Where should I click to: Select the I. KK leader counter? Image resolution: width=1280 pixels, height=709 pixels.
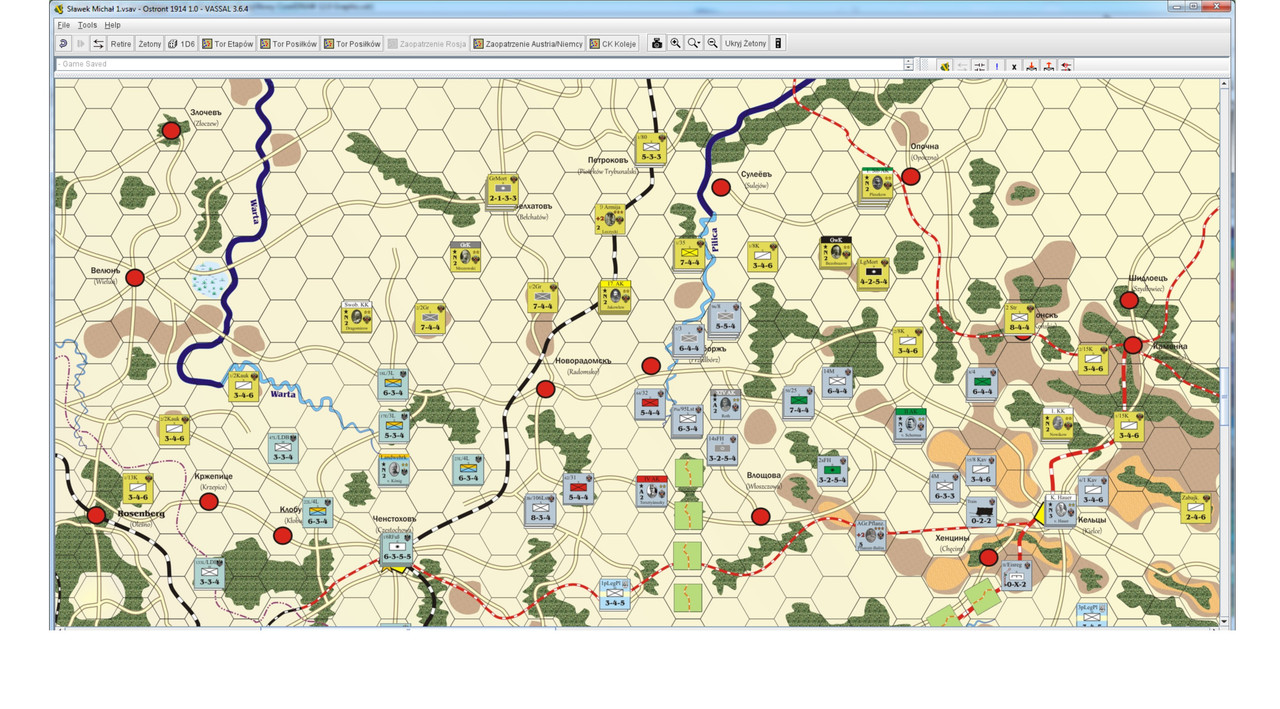point(1059,423)
